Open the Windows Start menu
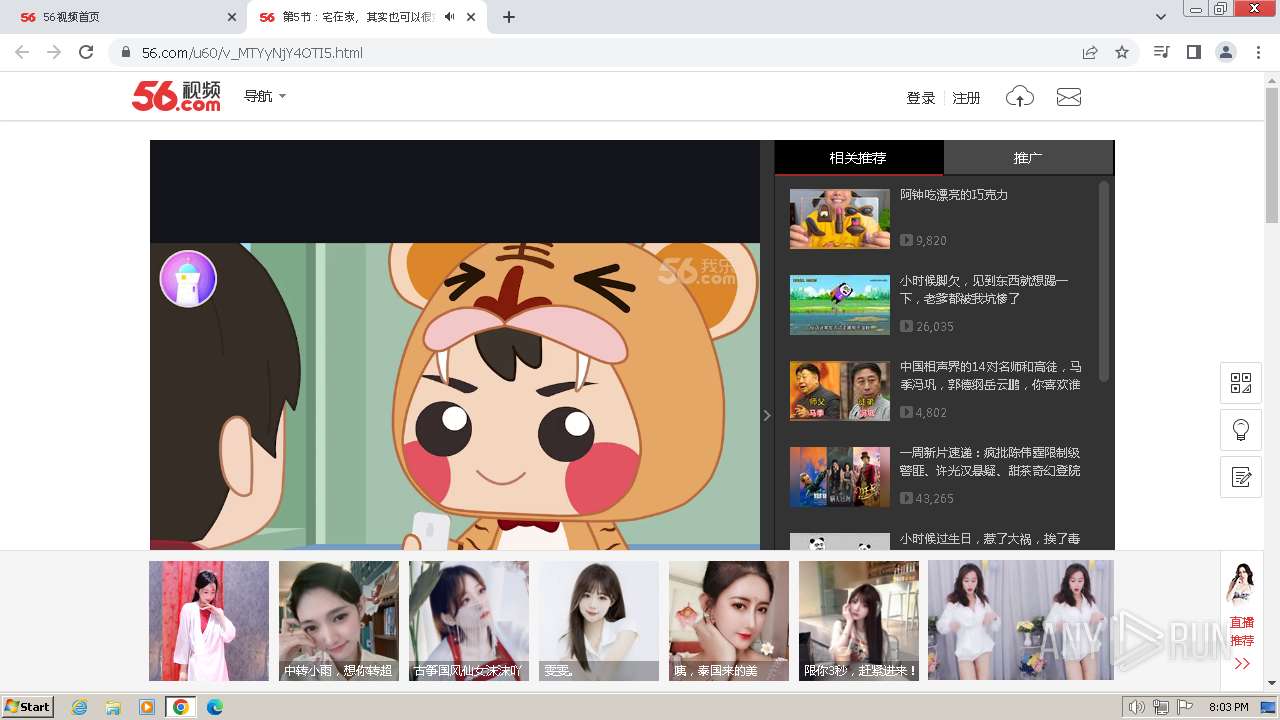The width and height of the screenshot is (1280, 720). [28, 707]
